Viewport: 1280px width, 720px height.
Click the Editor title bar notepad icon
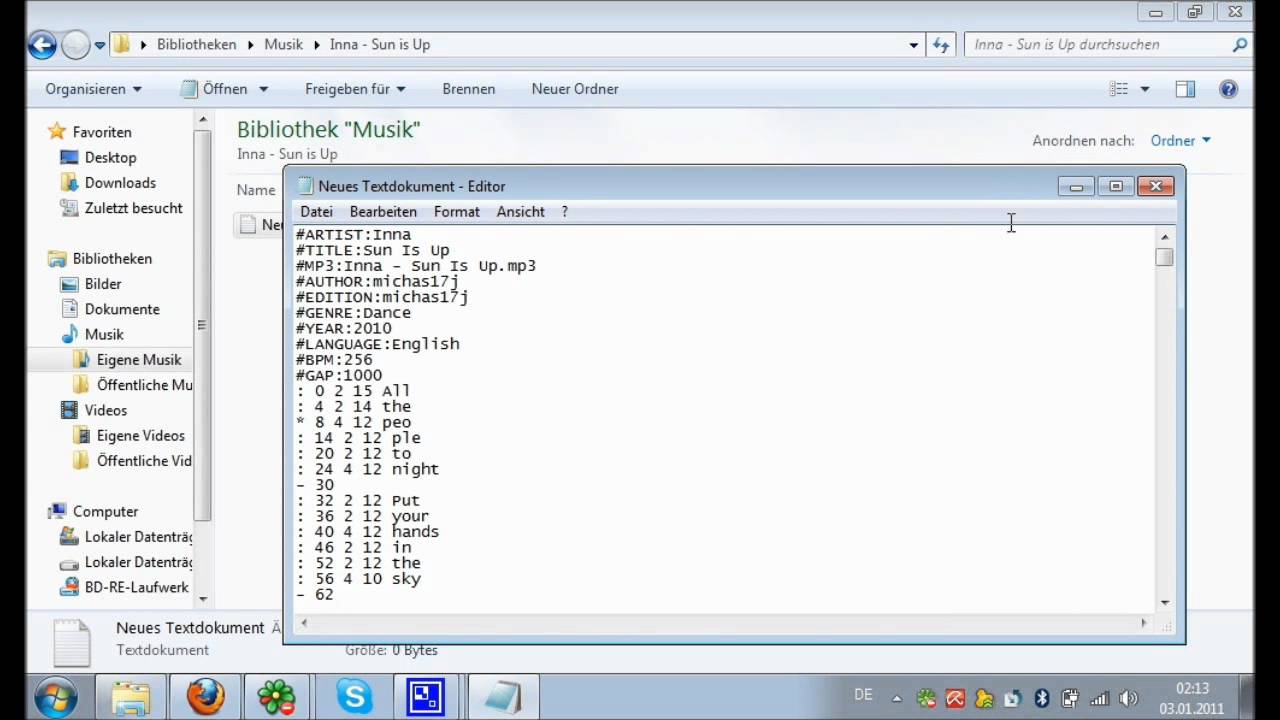[305, 186]
